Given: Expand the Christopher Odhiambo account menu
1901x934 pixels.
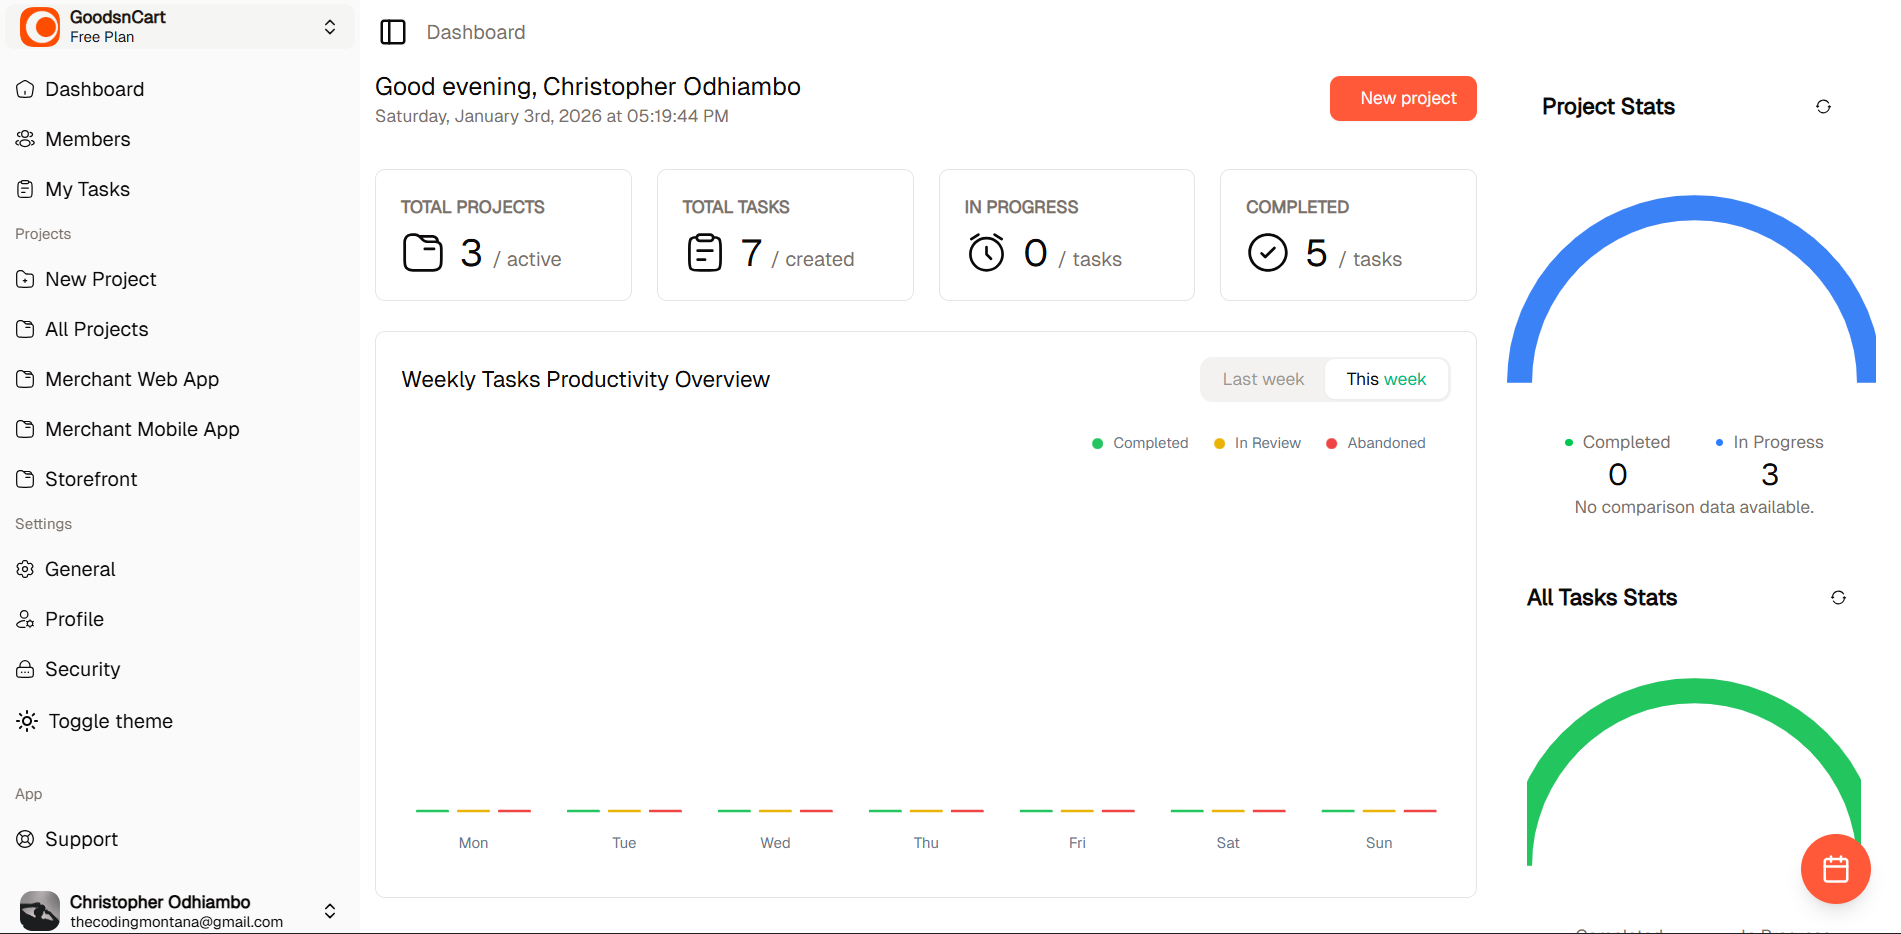Looking at the screenshot, I should (x=330, y=911).
